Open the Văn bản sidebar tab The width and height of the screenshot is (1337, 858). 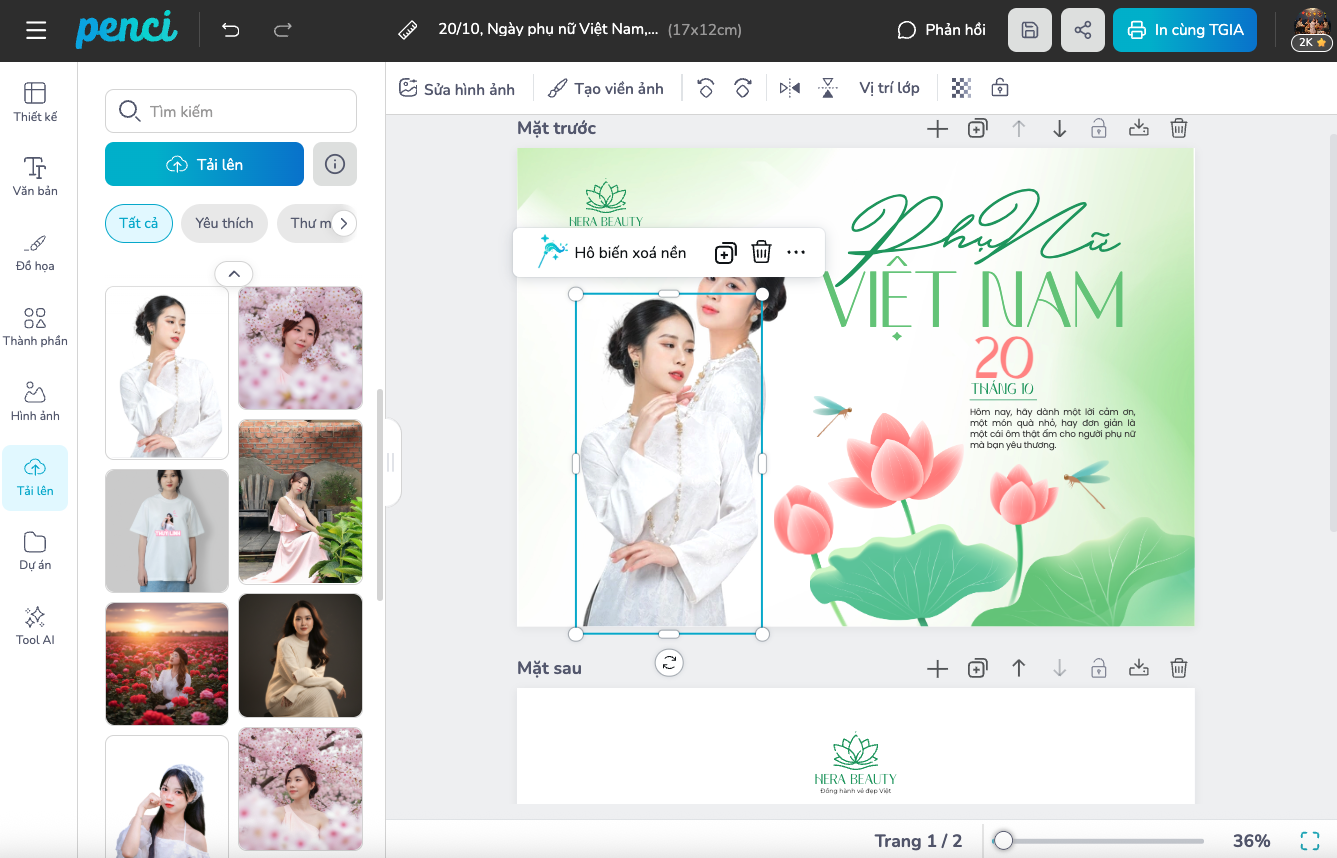pyautogui.click(x=35, y=176)
